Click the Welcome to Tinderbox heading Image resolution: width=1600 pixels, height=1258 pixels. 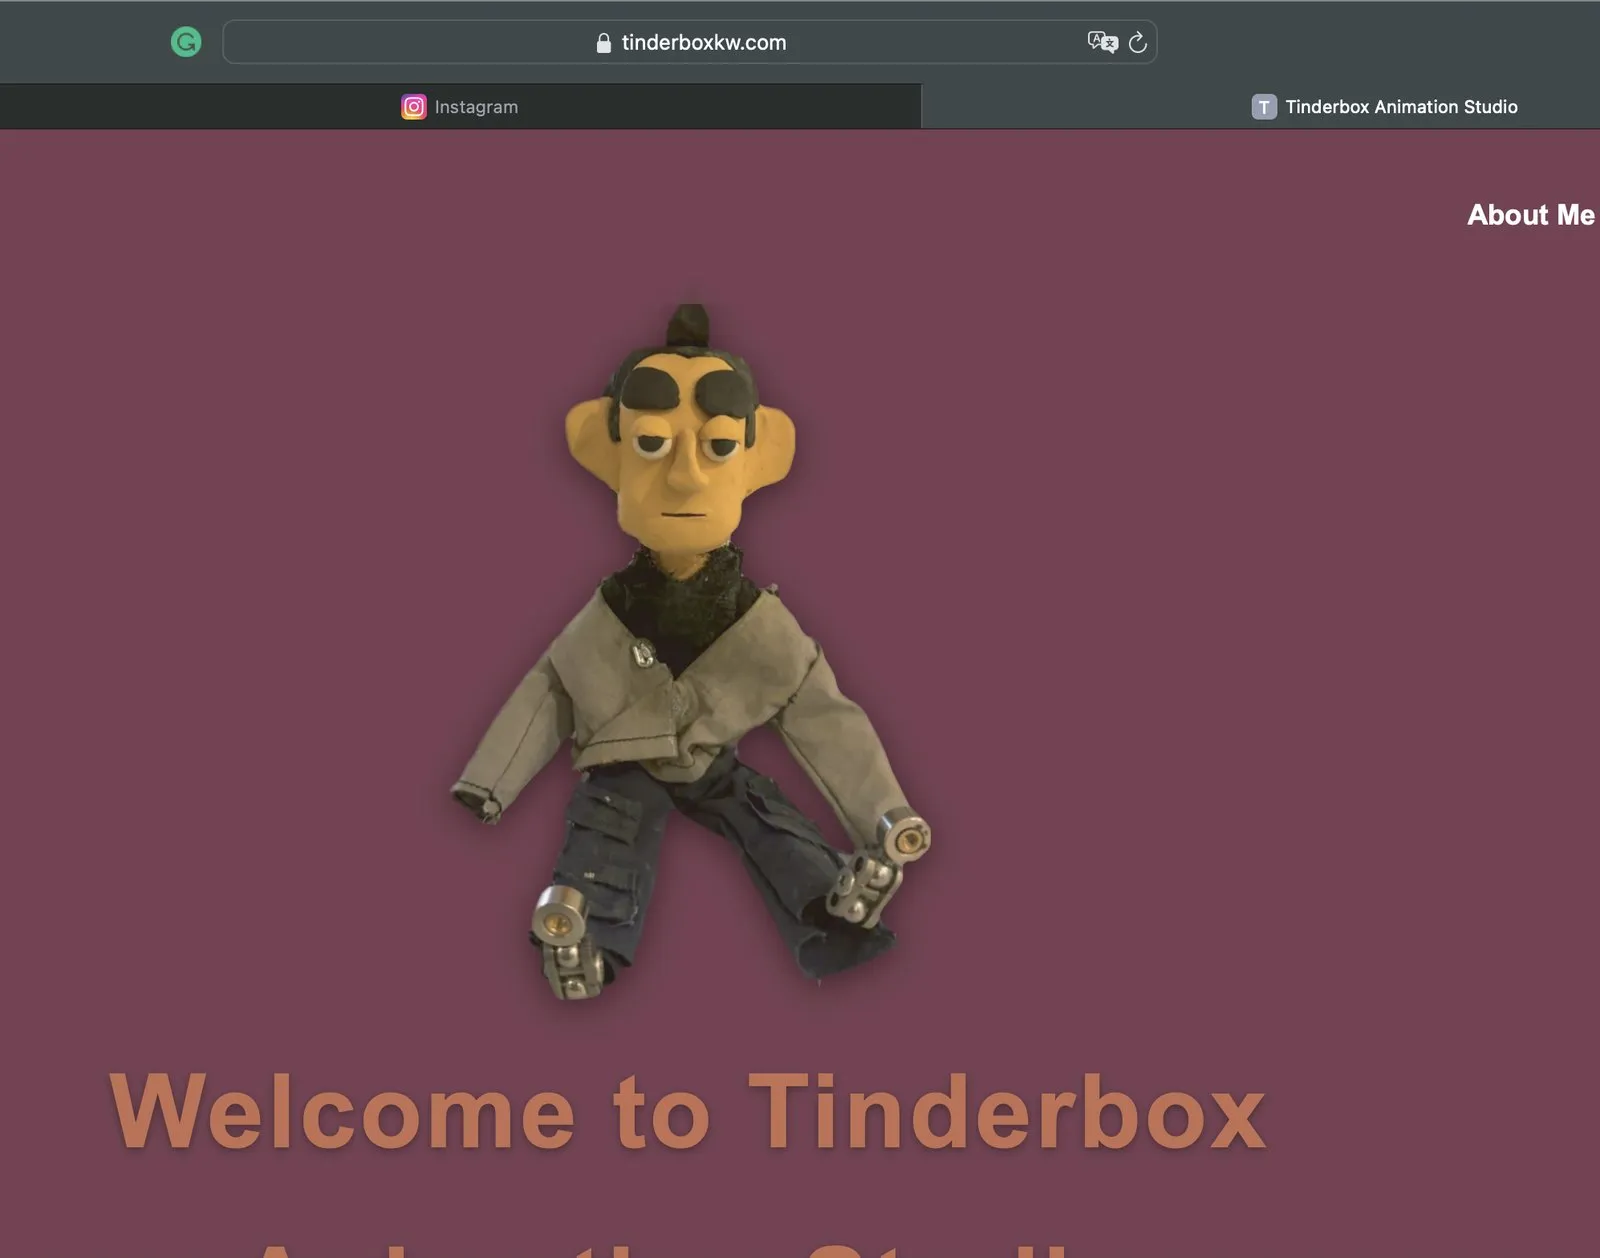coord(688,1112)
